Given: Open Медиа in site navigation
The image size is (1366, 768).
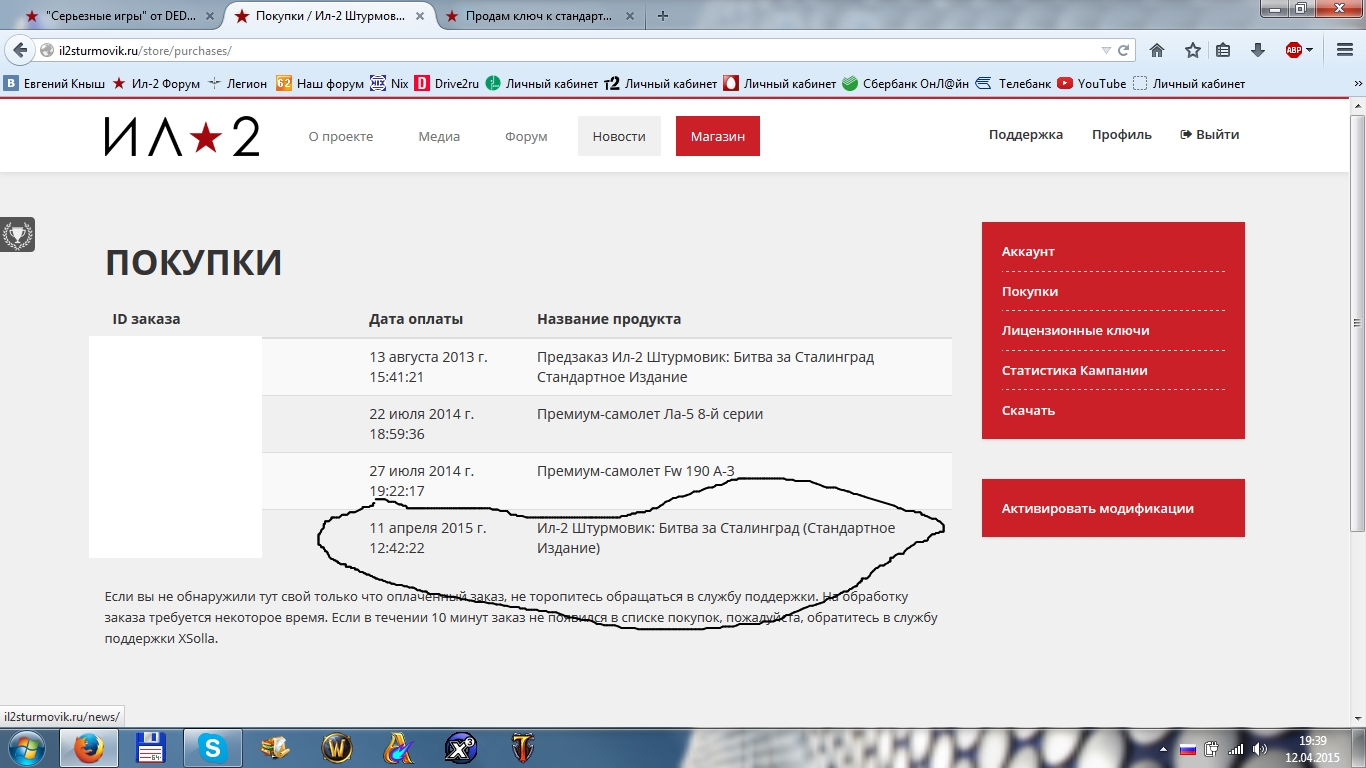Looking at the screenshot, I should click(439, 136).
